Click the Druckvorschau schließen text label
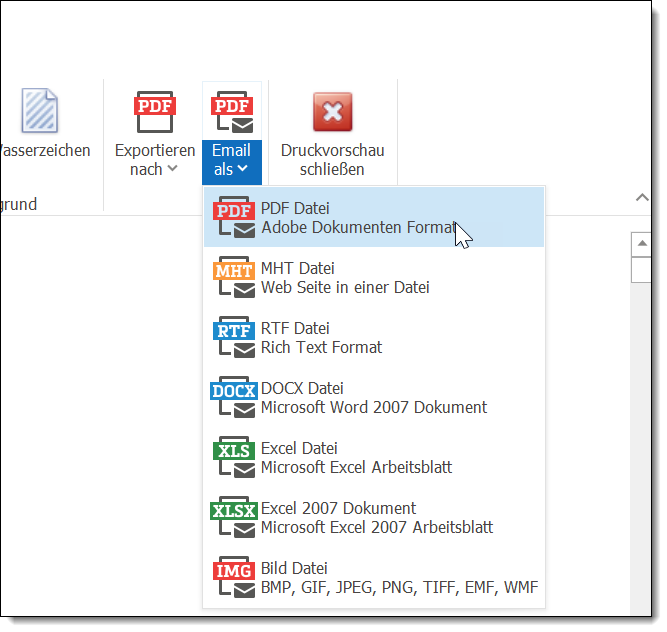 [332, 160]
